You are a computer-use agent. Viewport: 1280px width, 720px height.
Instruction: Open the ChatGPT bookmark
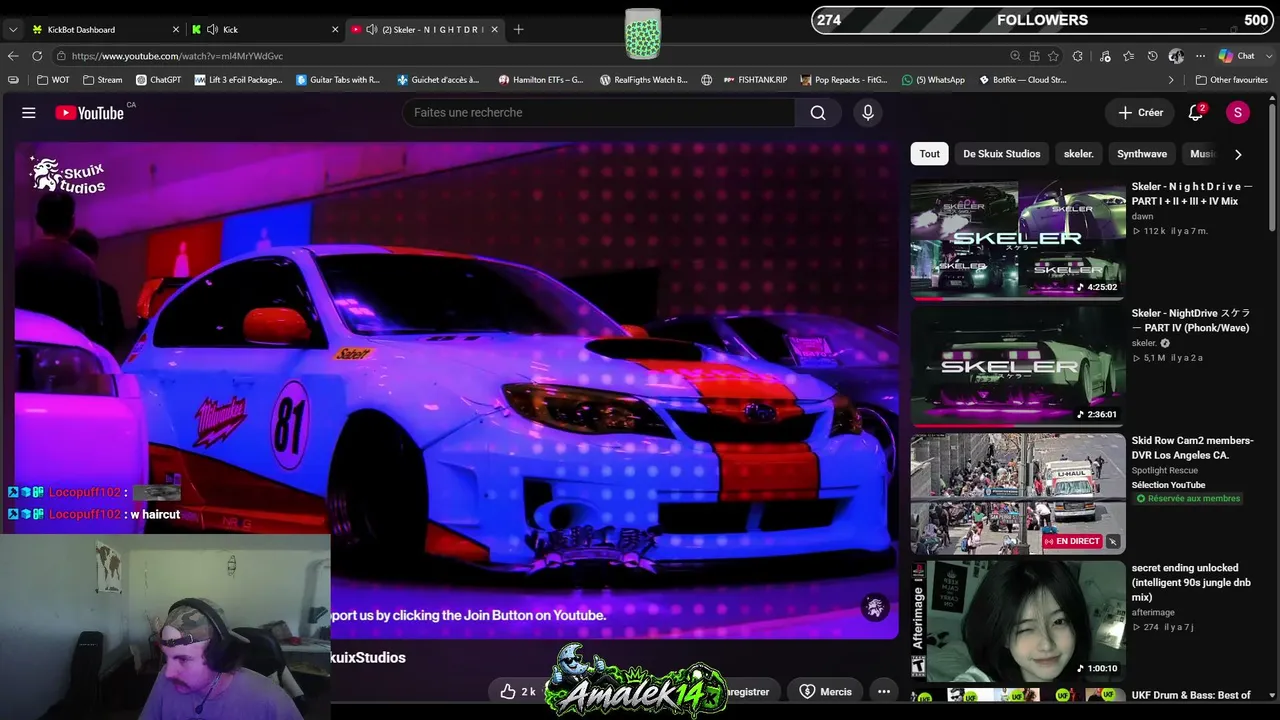coord(158,80)
